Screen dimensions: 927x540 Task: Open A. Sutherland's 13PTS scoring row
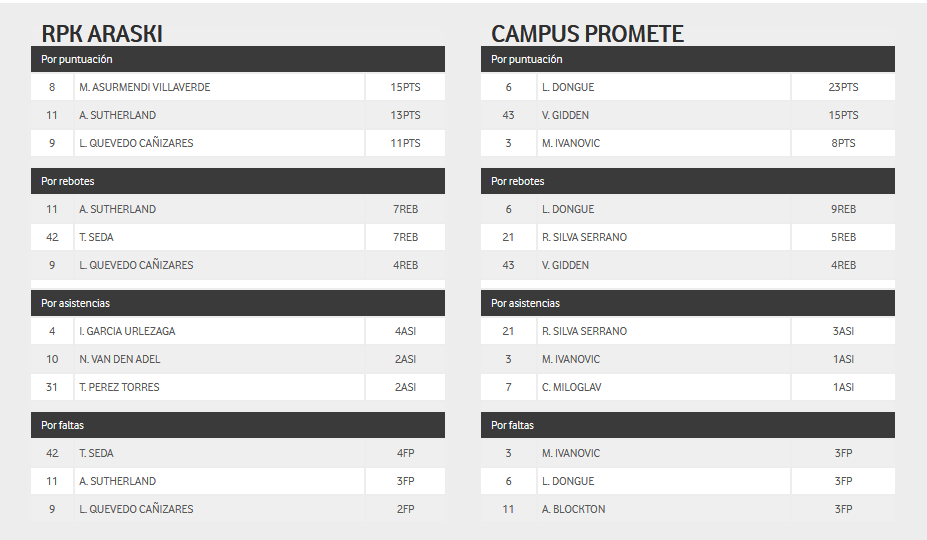[x=238, y=115]
